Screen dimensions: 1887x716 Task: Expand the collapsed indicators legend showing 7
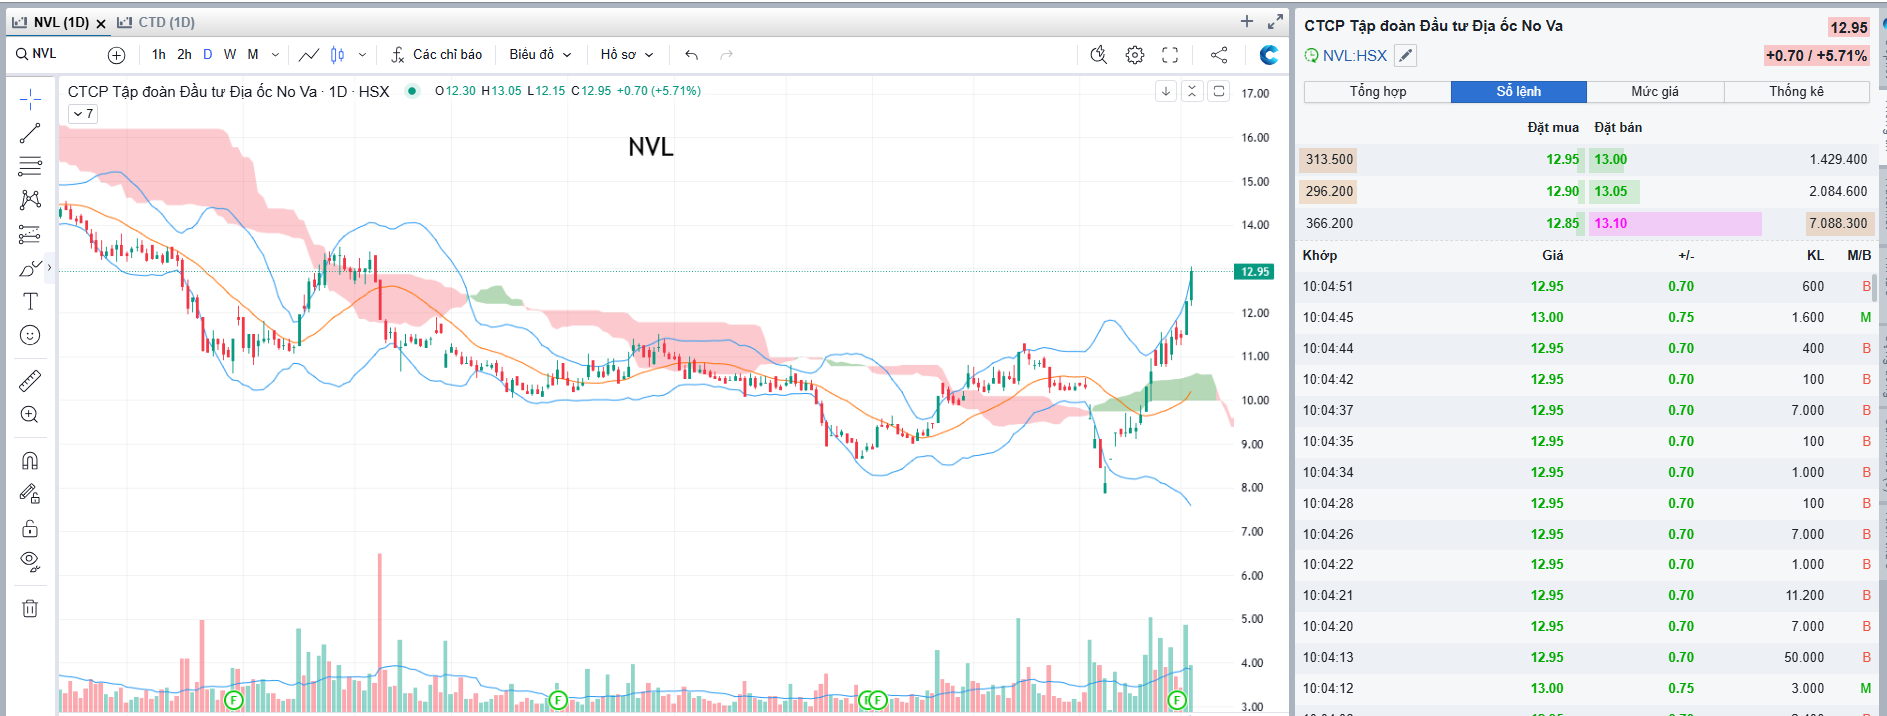83,114
